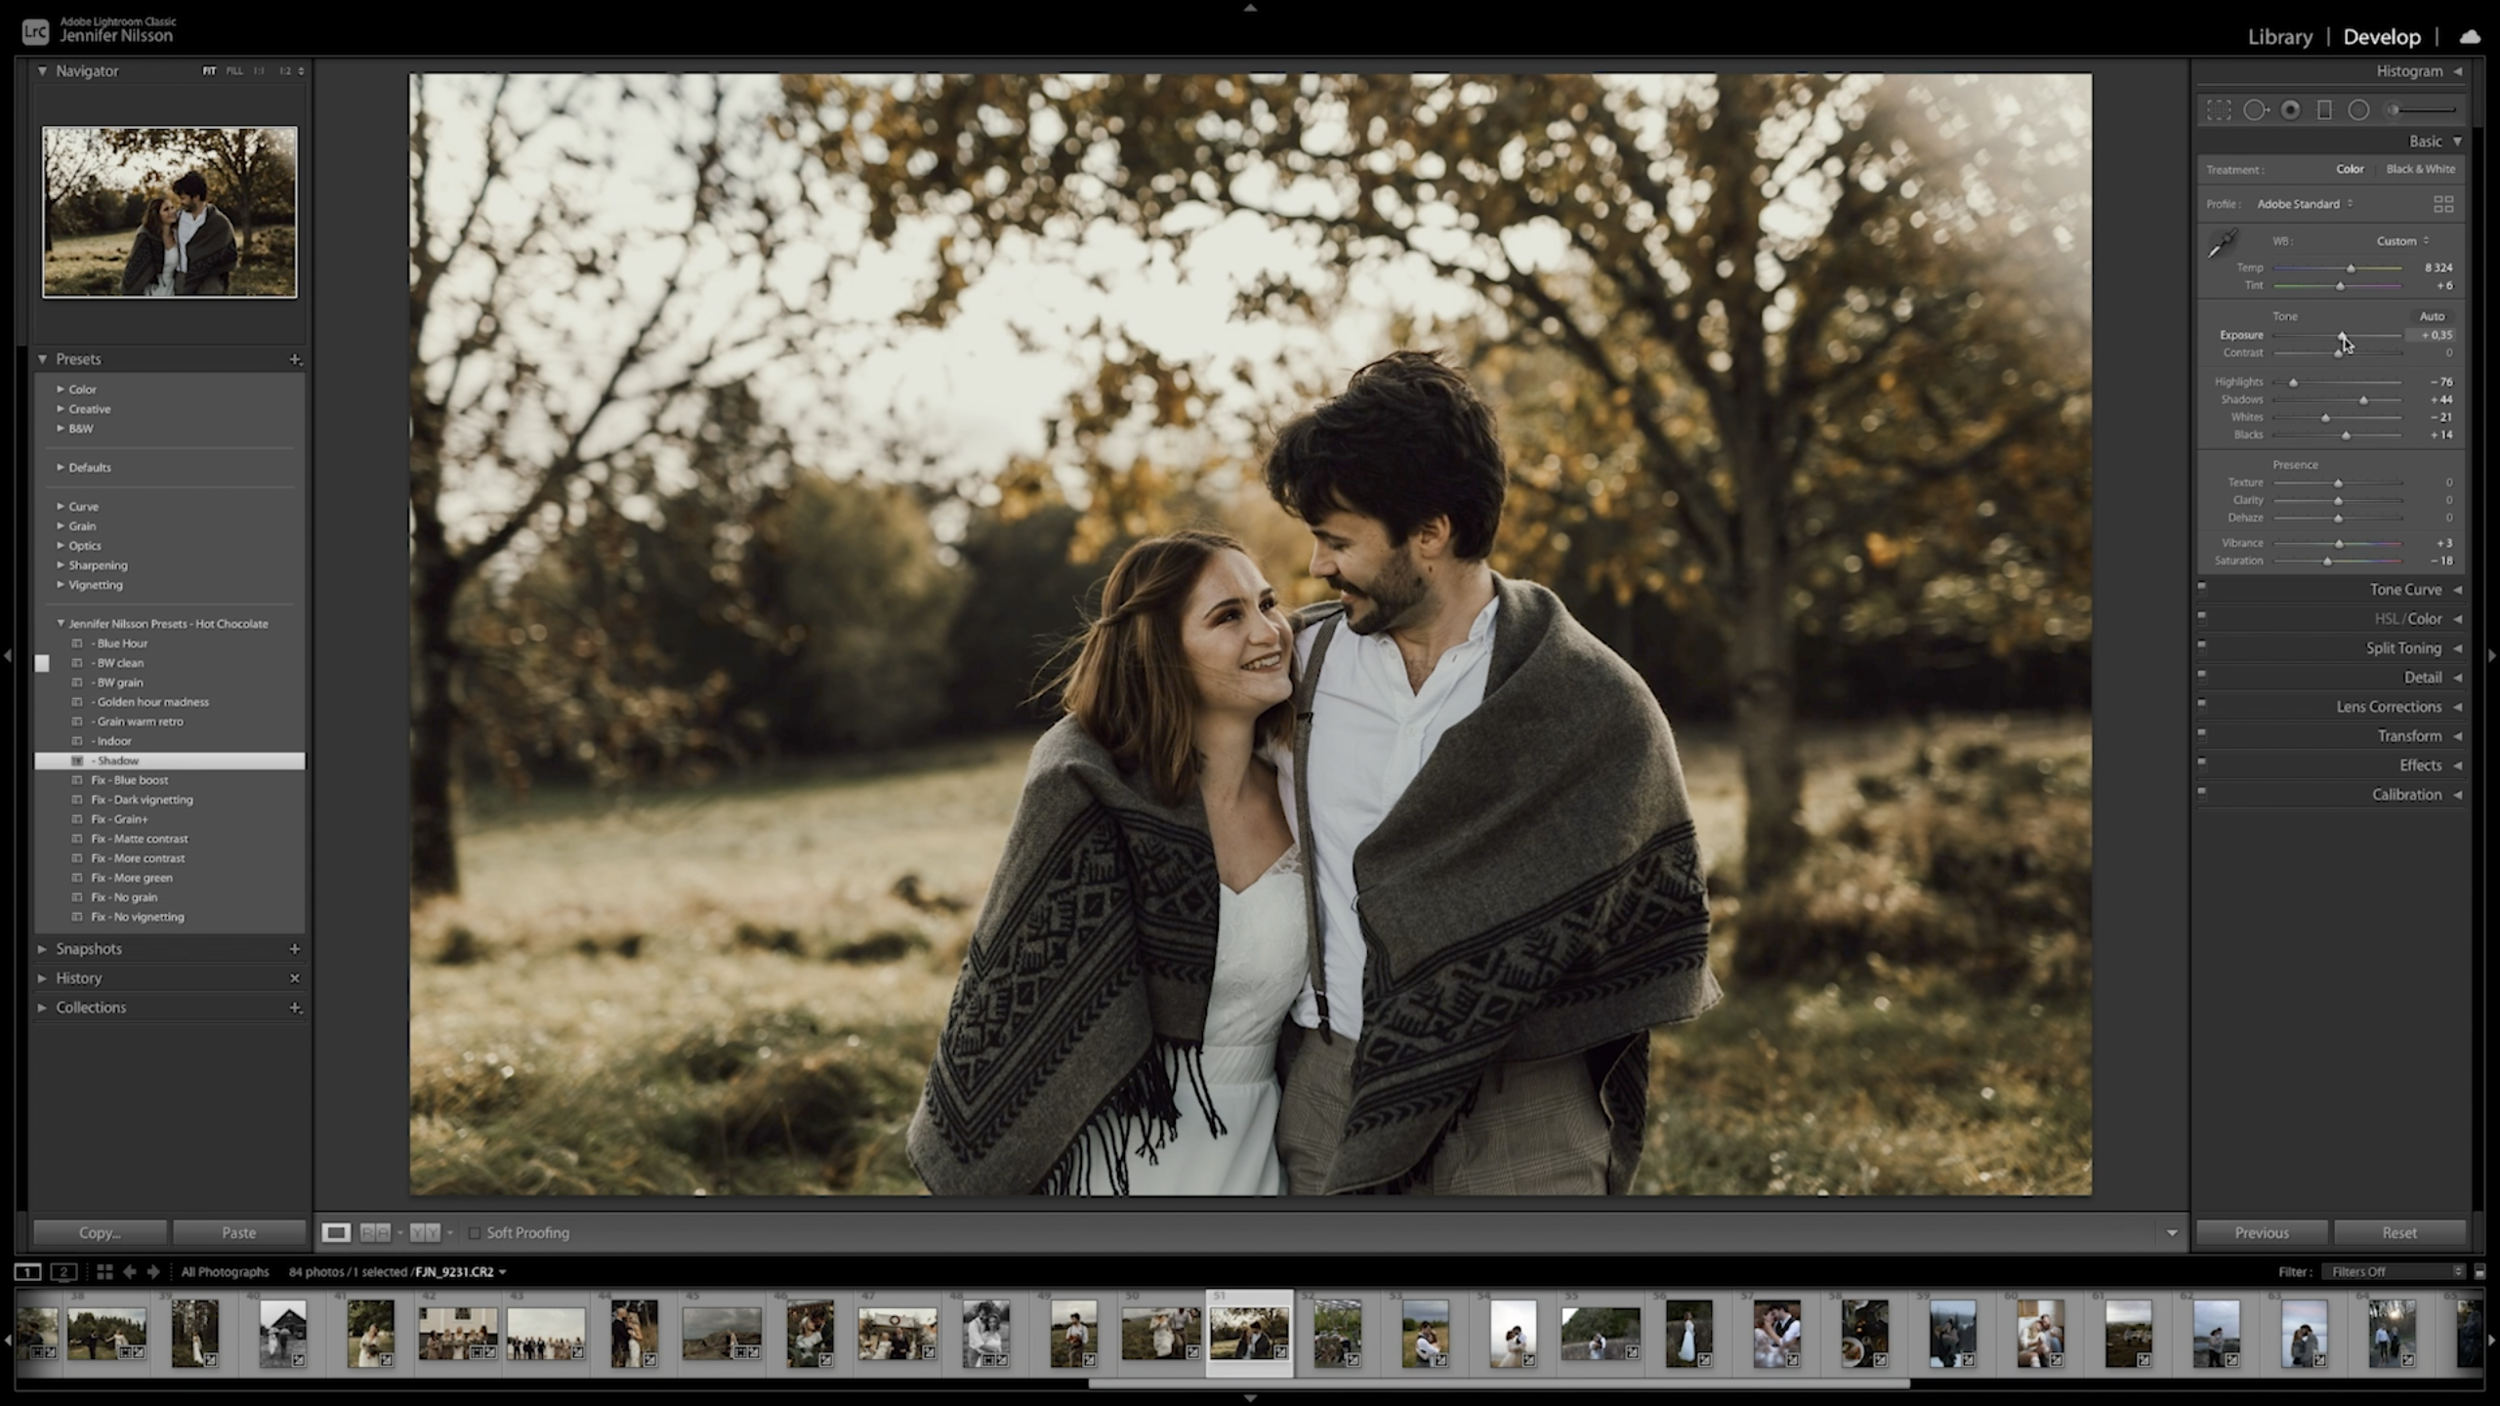
Task: Switch treatment to Black & White
Action: [2419, 169]
